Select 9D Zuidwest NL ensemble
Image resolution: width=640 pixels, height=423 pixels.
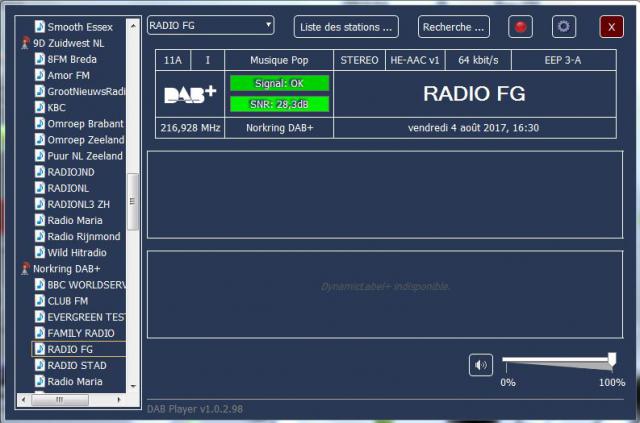68,43
